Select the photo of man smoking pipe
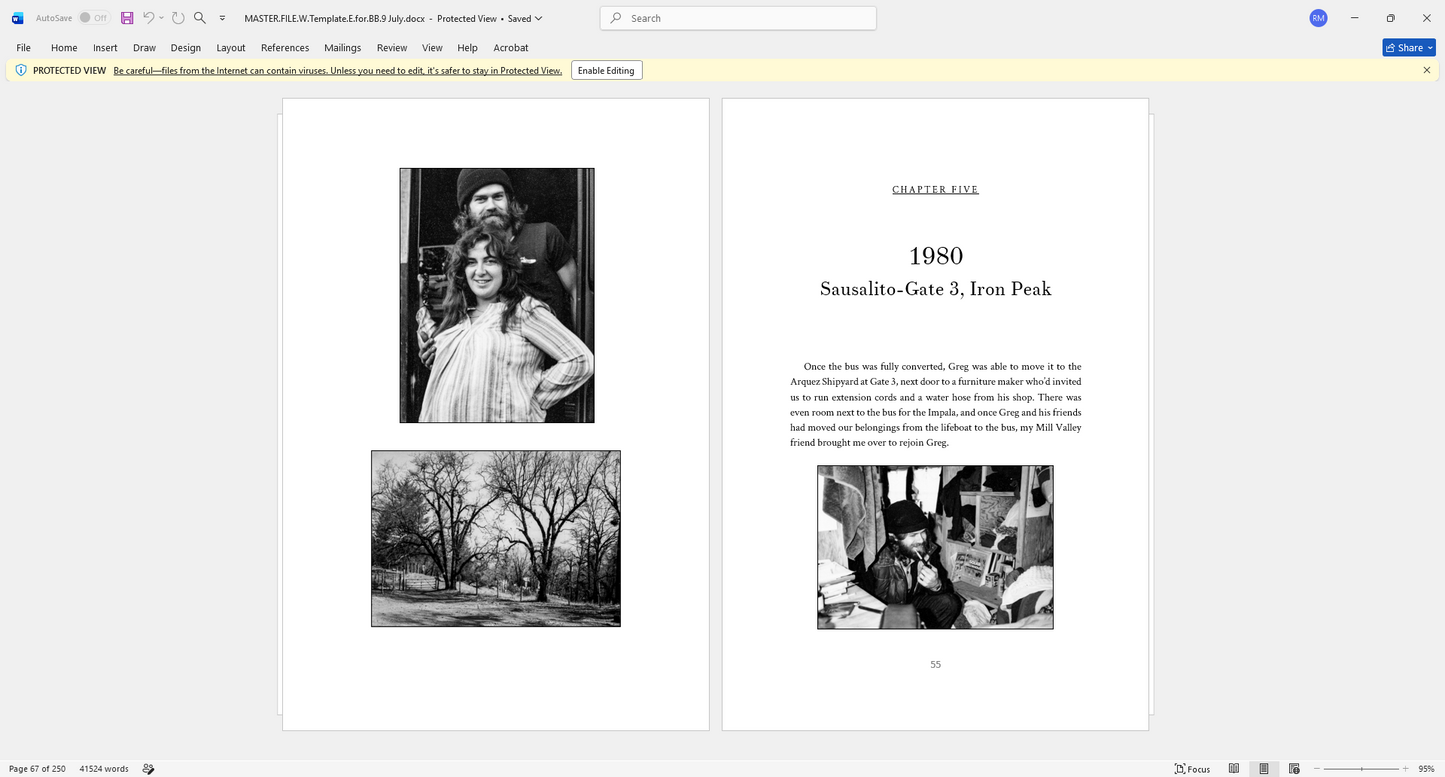 (935, 547)
